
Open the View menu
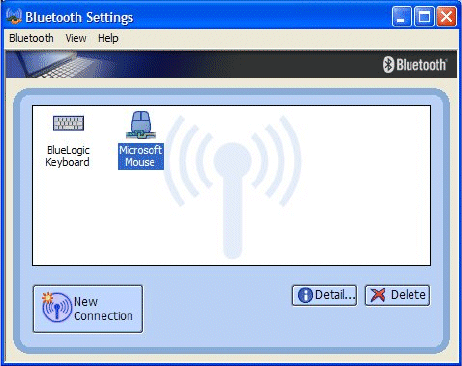[x=76, y=38]
